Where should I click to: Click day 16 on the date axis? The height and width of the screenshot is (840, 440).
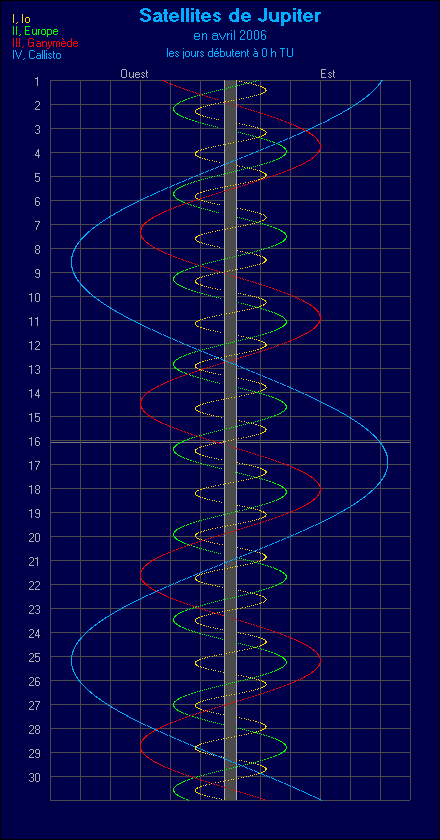pos(34,441)
